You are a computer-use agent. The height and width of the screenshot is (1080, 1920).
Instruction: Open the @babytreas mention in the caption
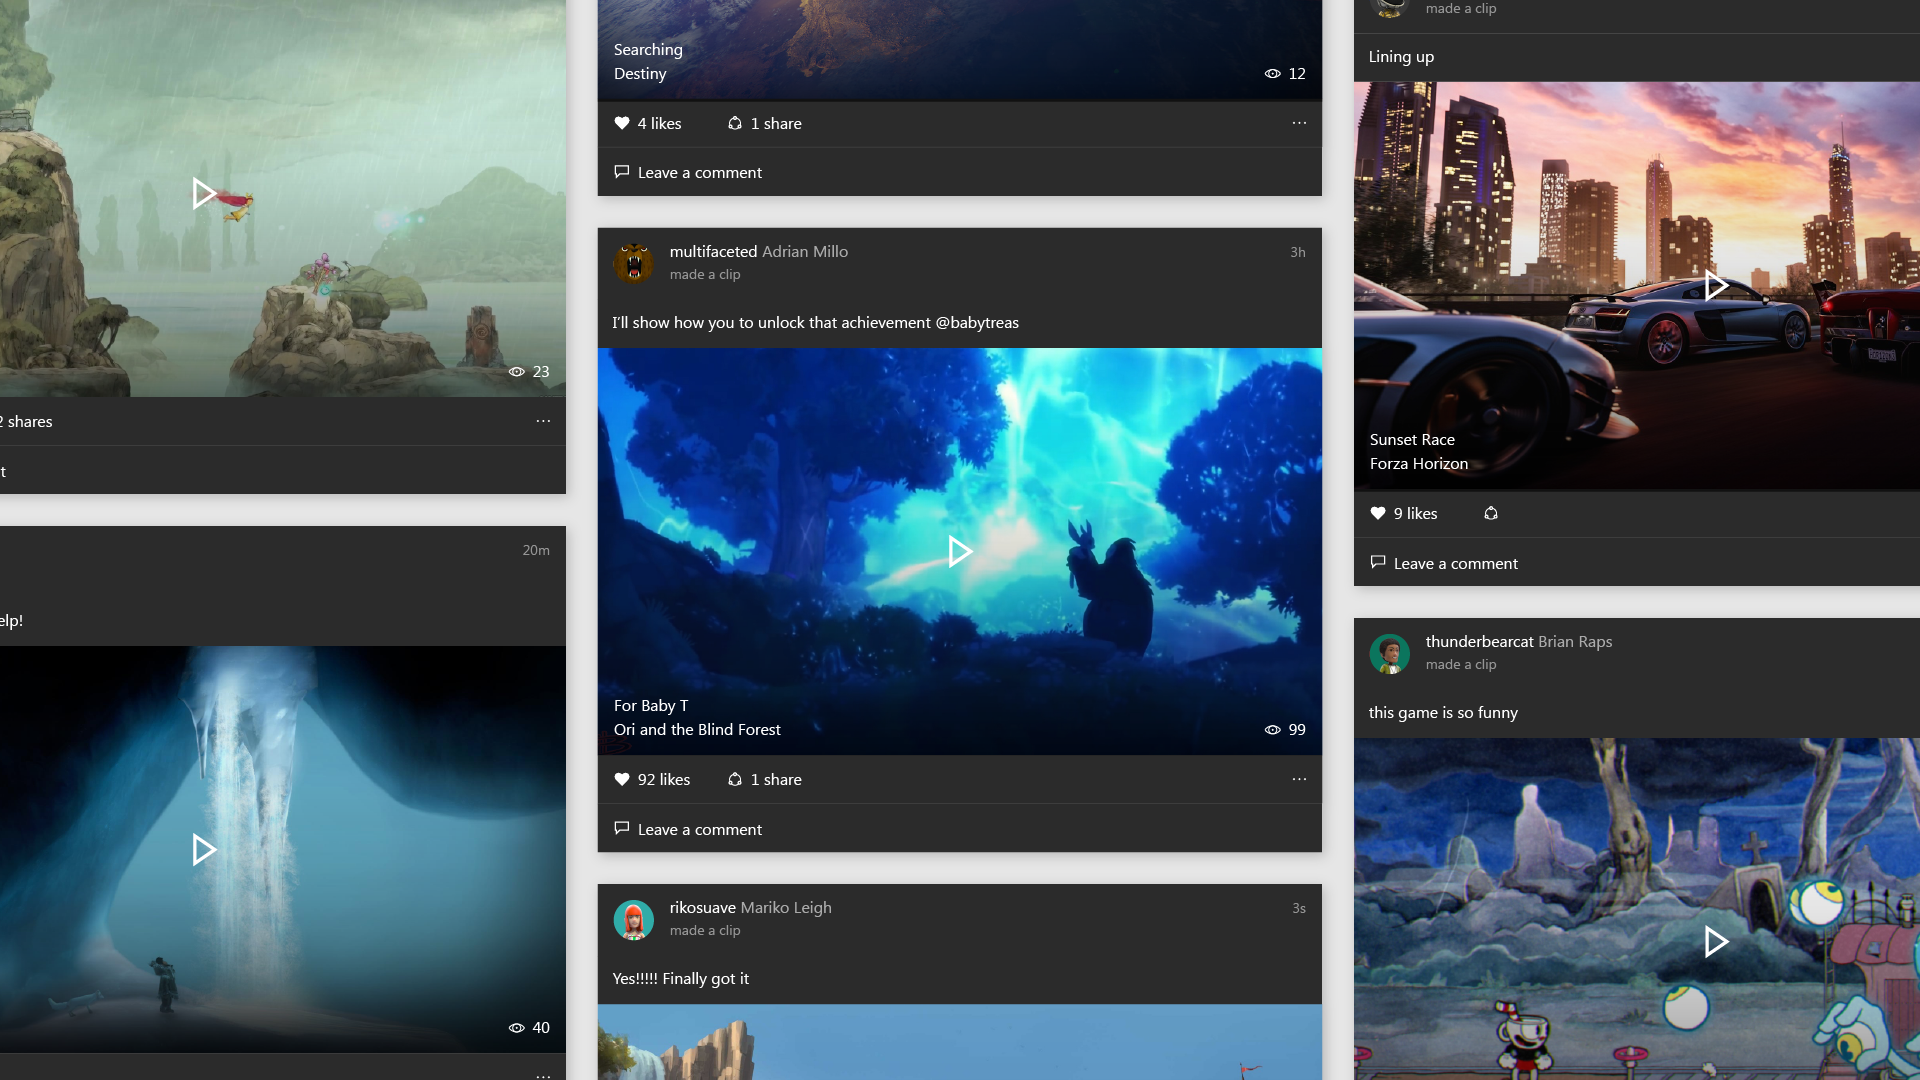pyautogui.click(x=977, y=322)
